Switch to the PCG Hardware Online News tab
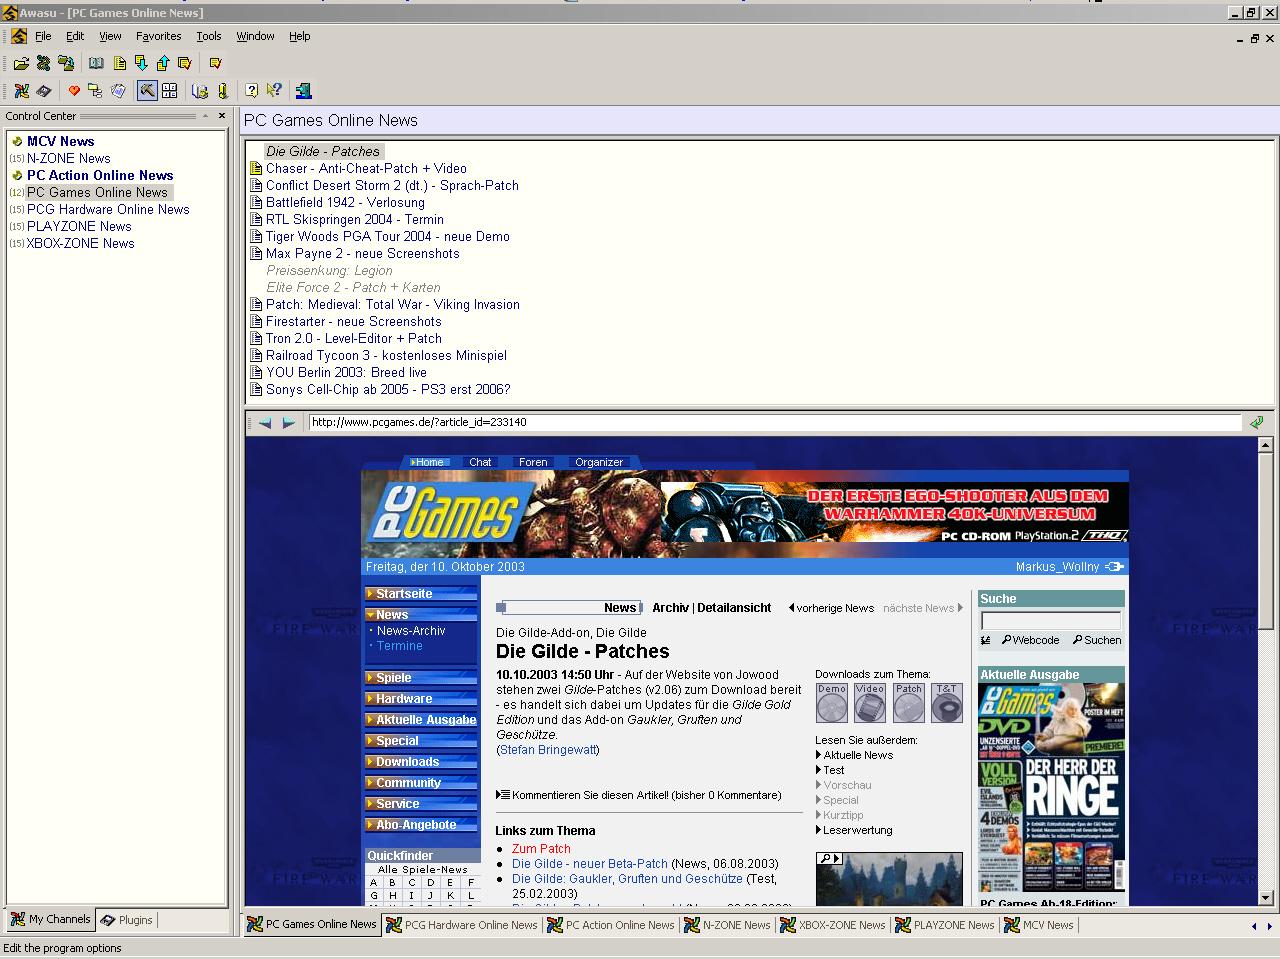Viewport: 1280px width, 959px height. pos(462,925)
